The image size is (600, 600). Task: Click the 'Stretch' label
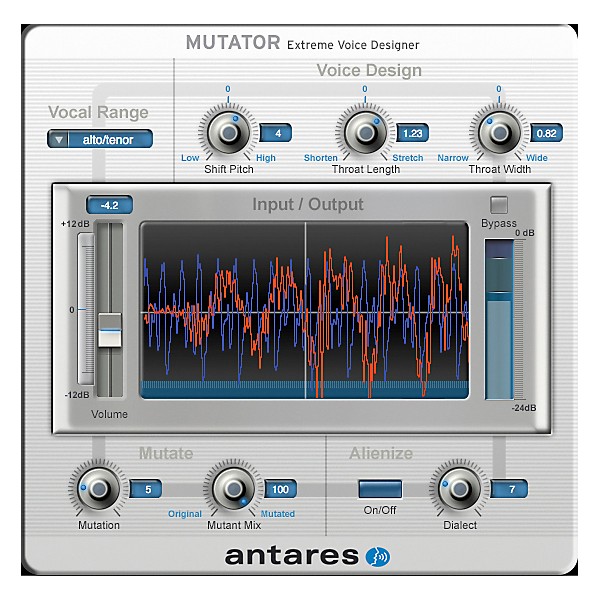pyautogui.click(x=408, y=158)
